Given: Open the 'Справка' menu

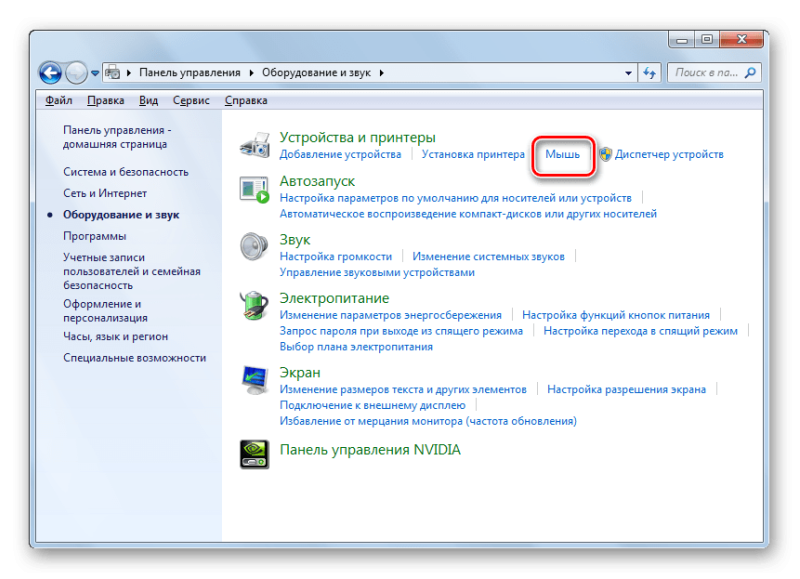Looking at the screenshot, I should [246, 100].
